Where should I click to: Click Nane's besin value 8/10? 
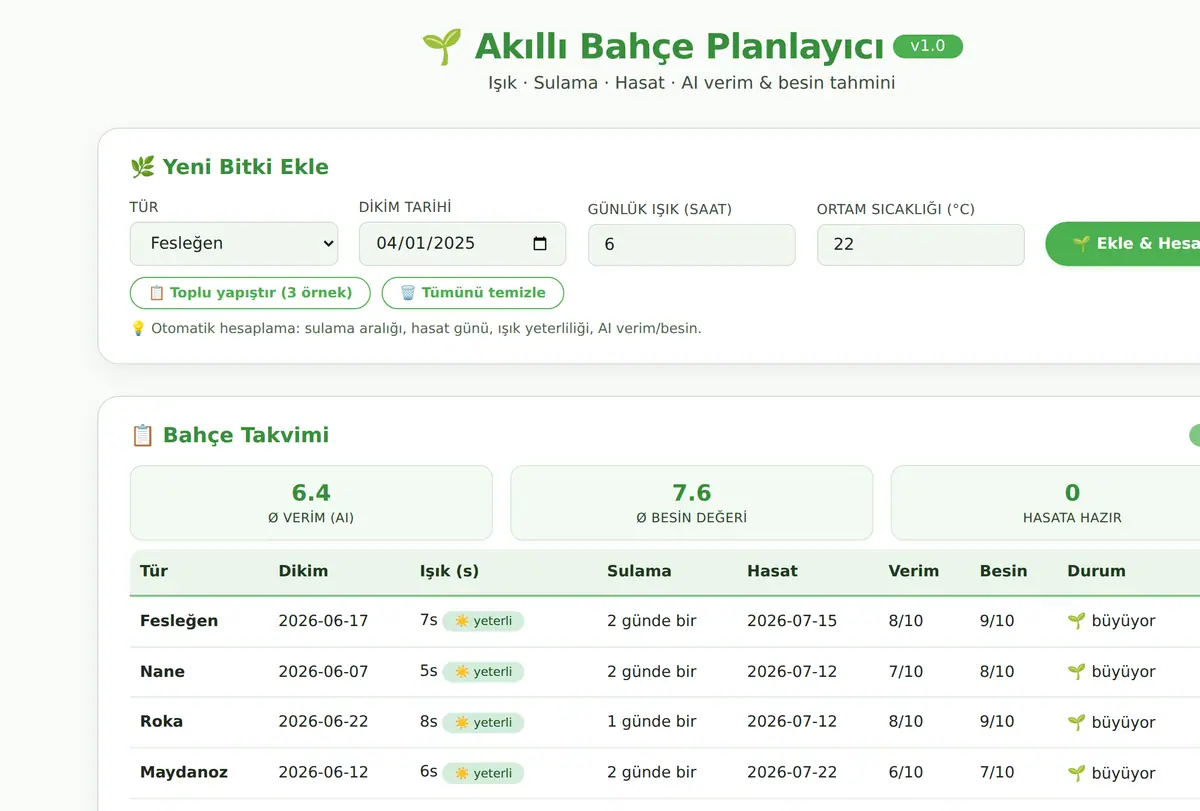coord(997,672)
